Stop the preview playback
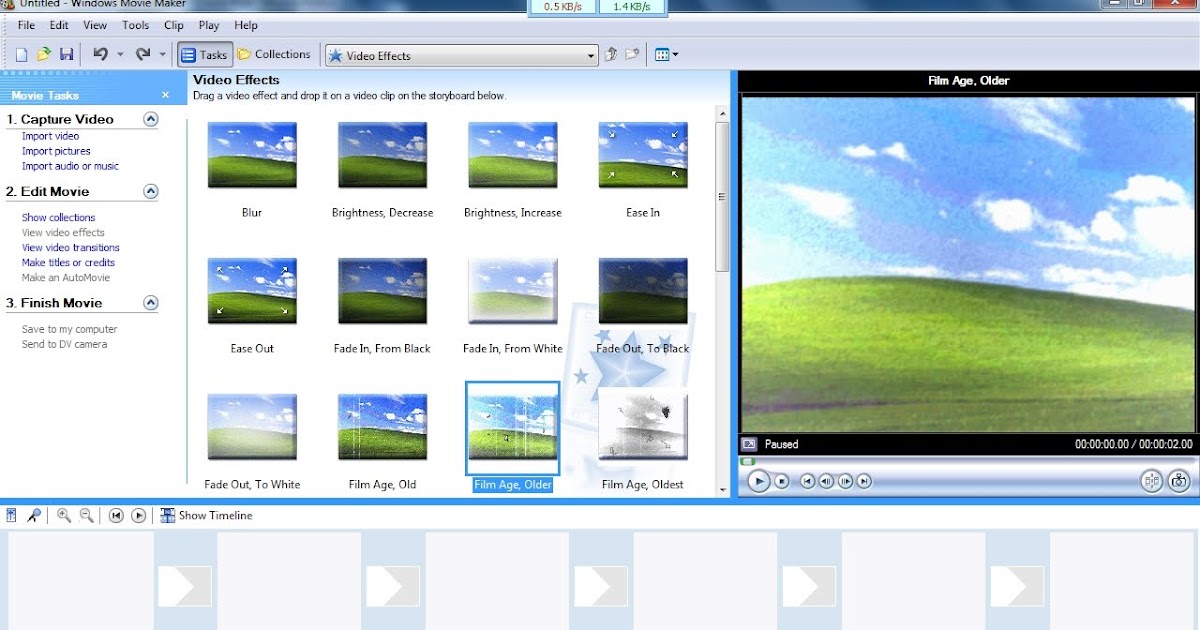 [x=782, y=481]
